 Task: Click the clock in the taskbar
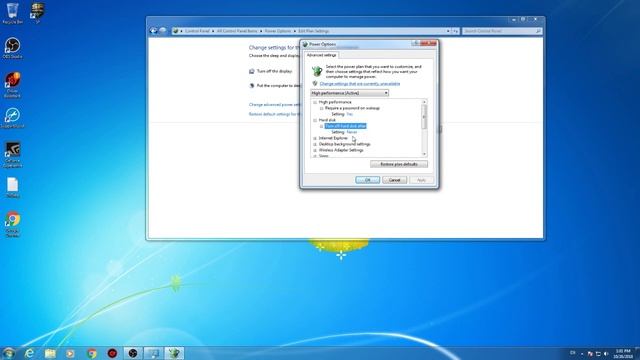[623, 353]
